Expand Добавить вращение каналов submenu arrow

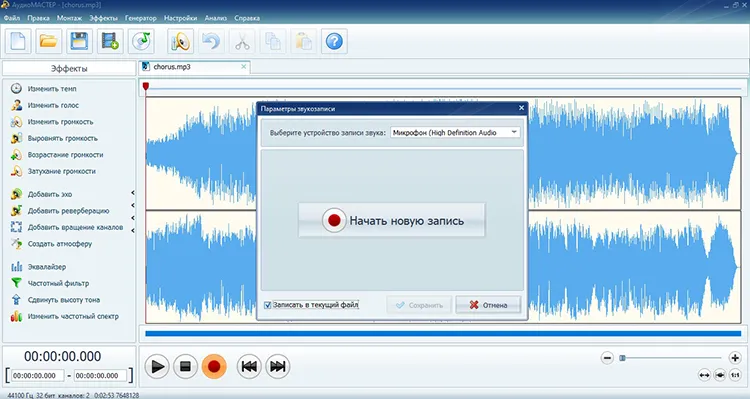point(132,218)
